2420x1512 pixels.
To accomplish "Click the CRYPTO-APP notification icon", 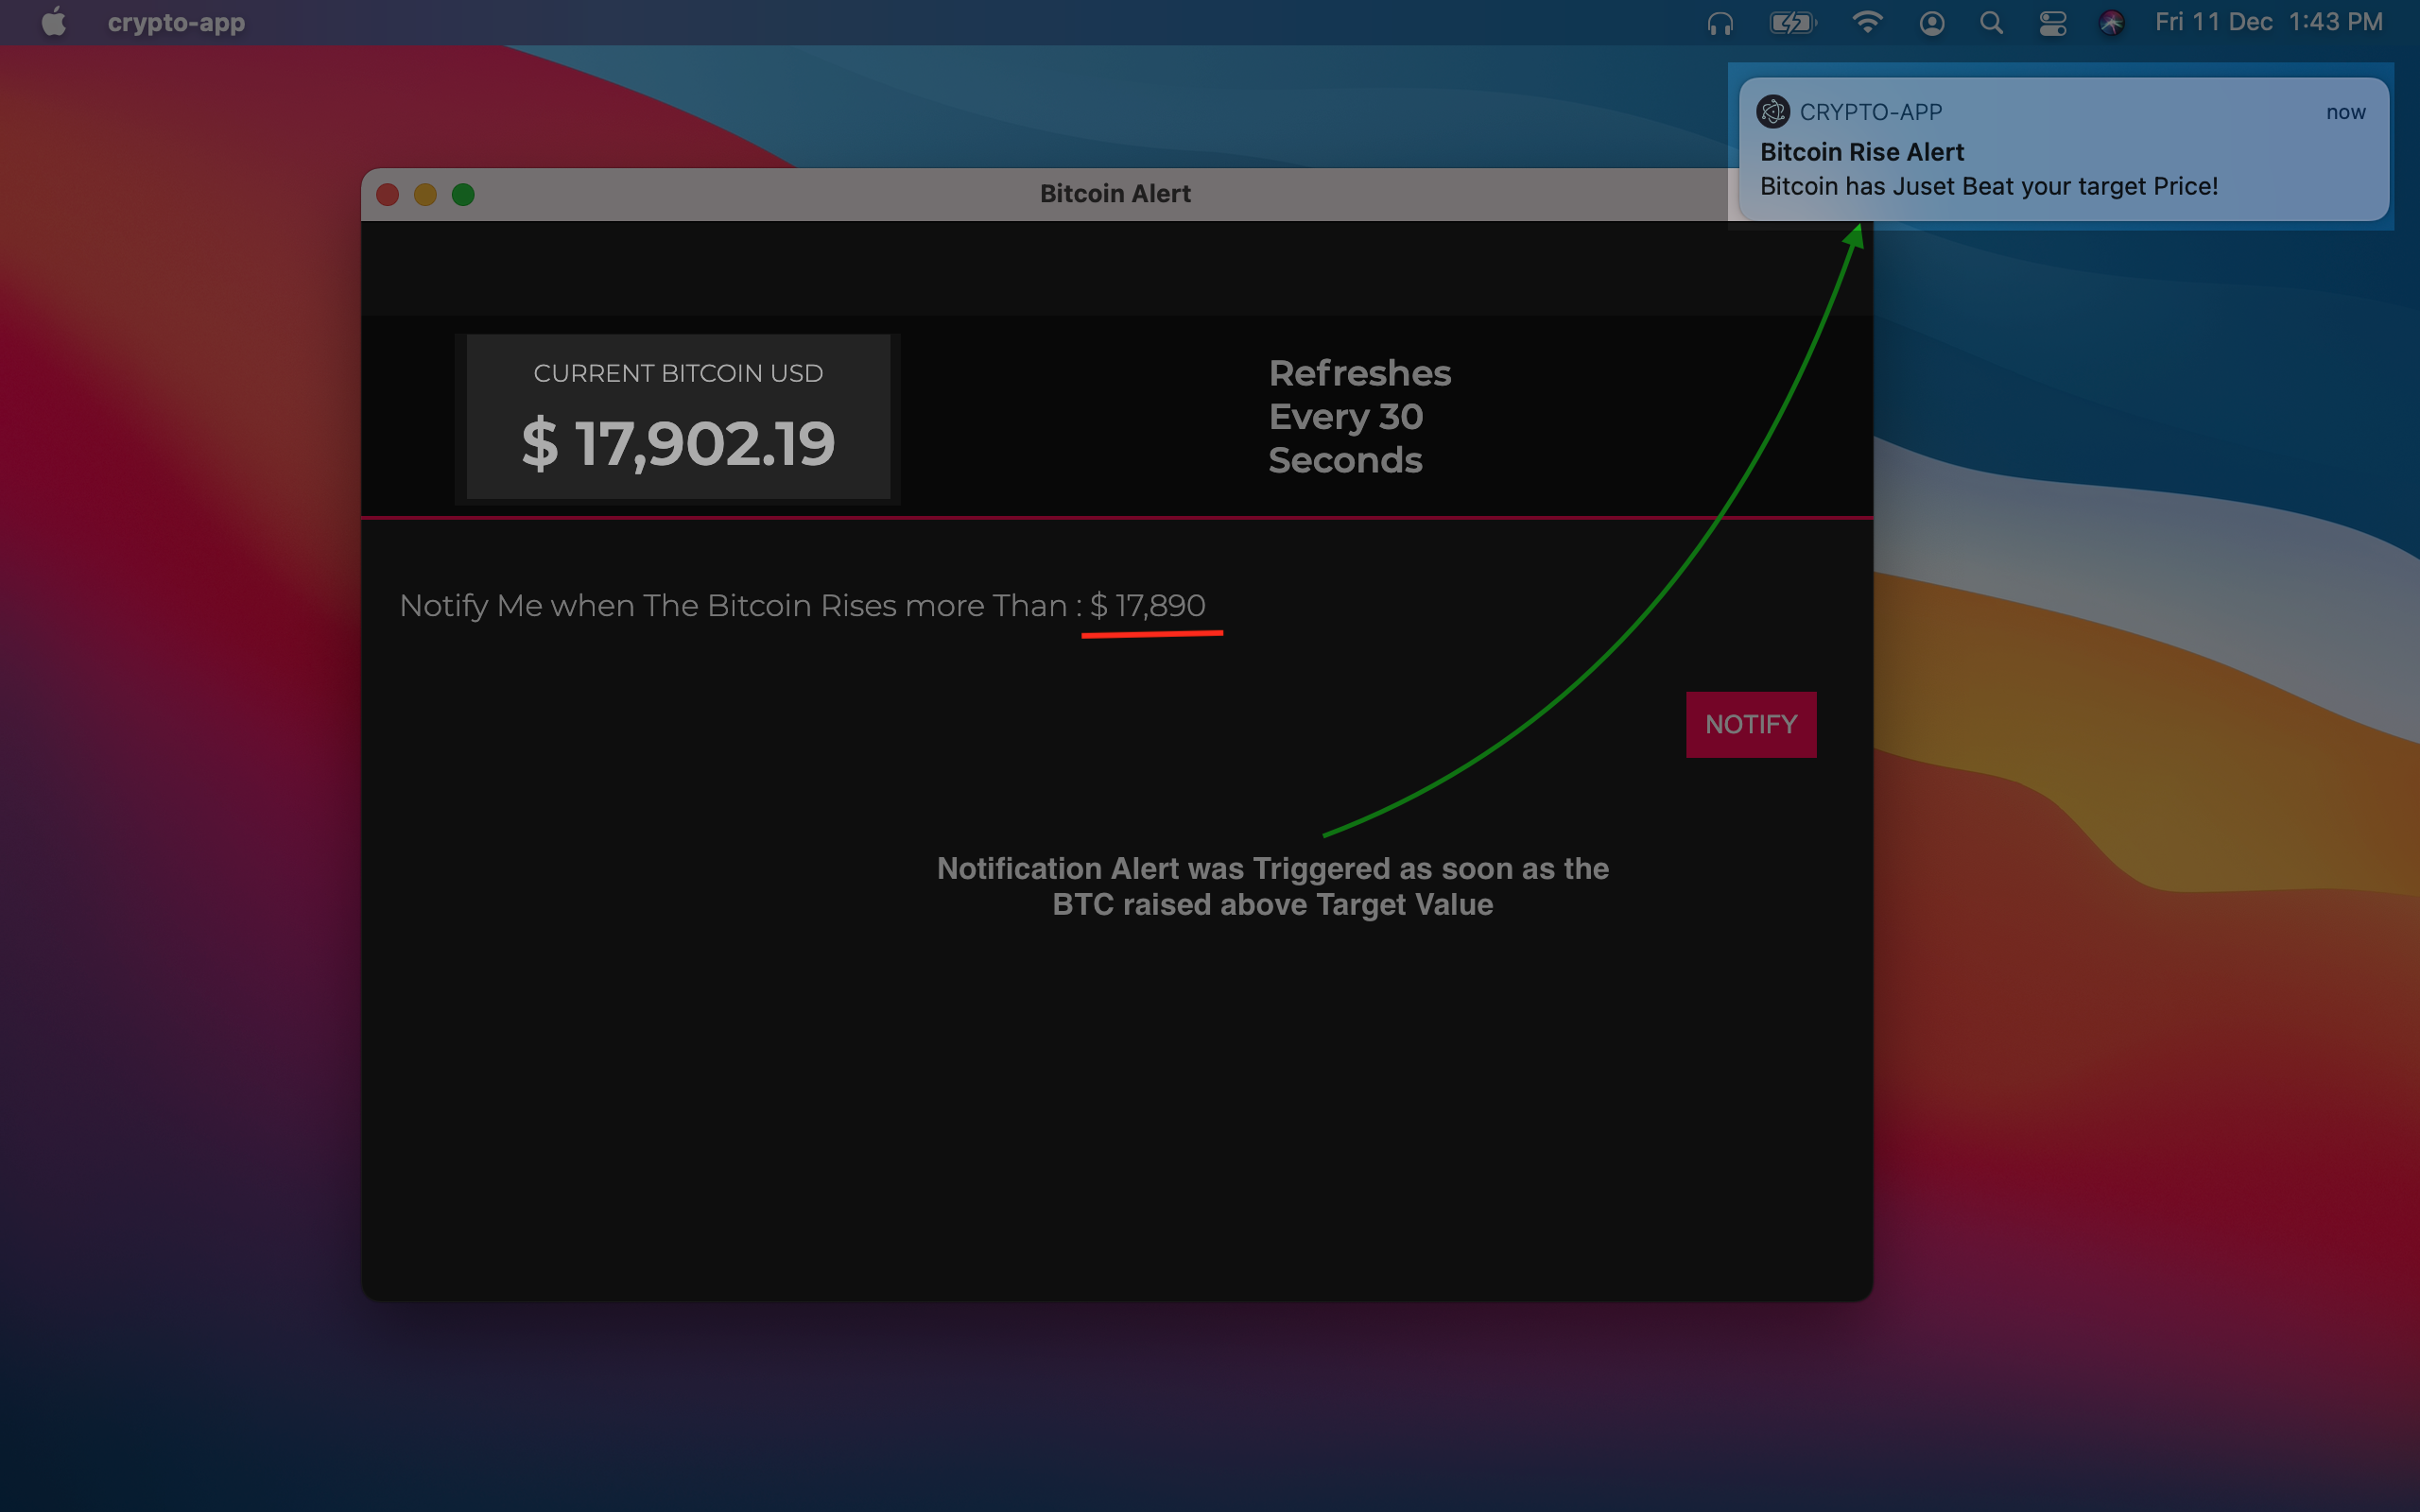I will [x=1773, y=112].
